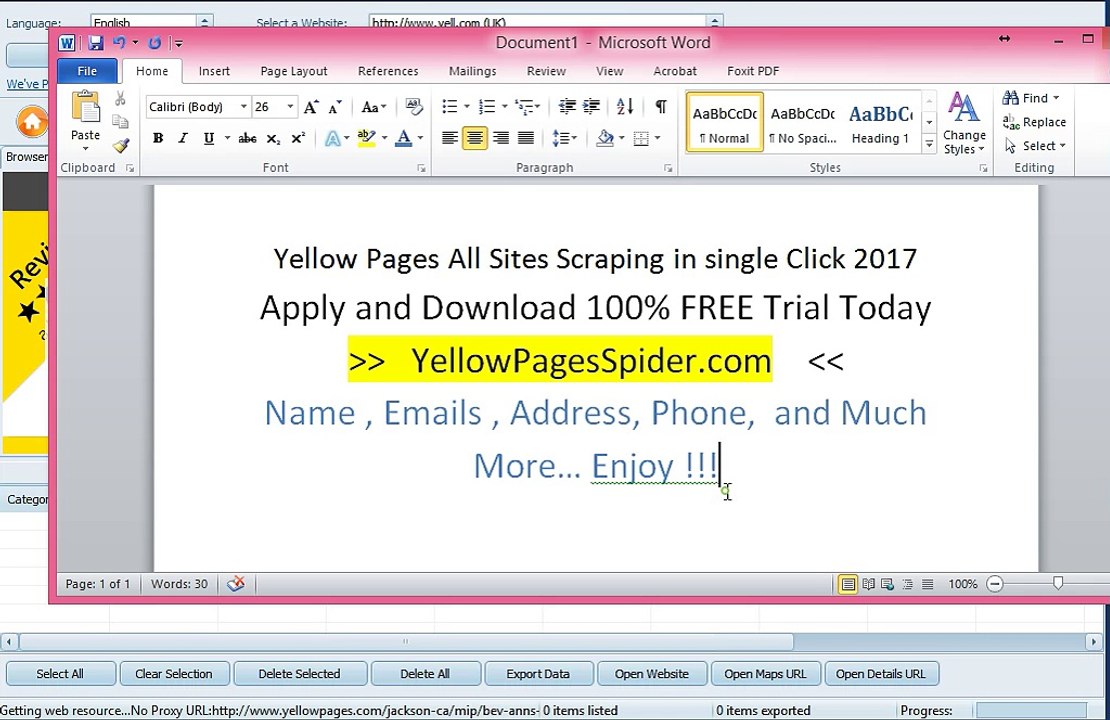Apply subscript formatting
The width and height of the screenshot is (1110, 720).
click(273, 138)
